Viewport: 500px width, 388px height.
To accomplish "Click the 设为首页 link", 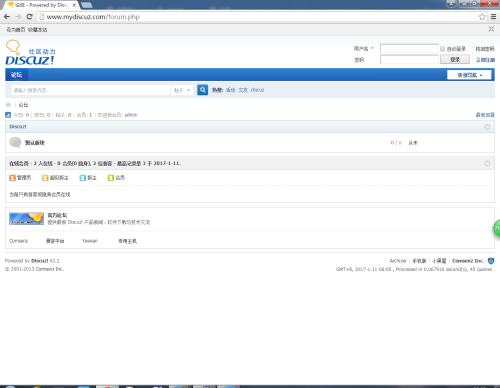I will tap(16, 30).
